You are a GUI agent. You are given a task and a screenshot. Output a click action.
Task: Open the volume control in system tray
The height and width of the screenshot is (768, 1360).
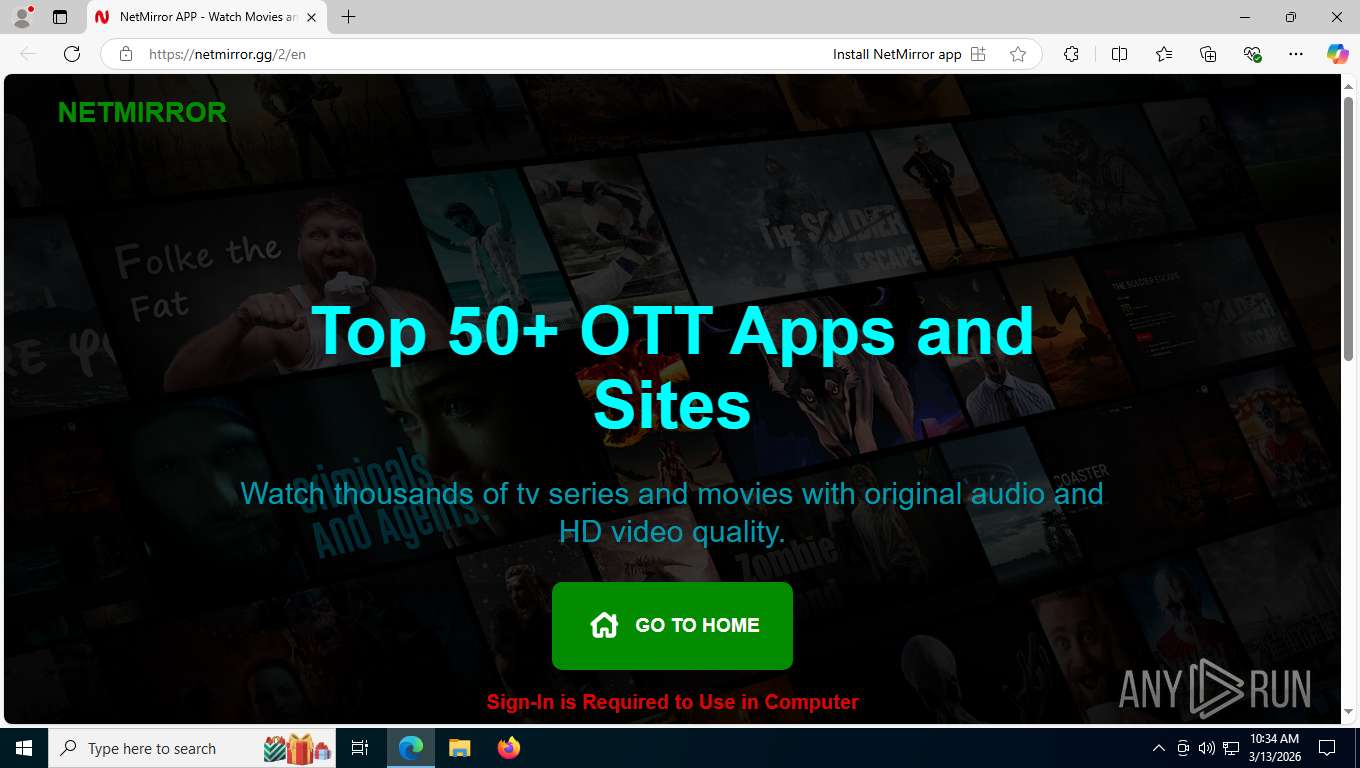[1206, 748]
